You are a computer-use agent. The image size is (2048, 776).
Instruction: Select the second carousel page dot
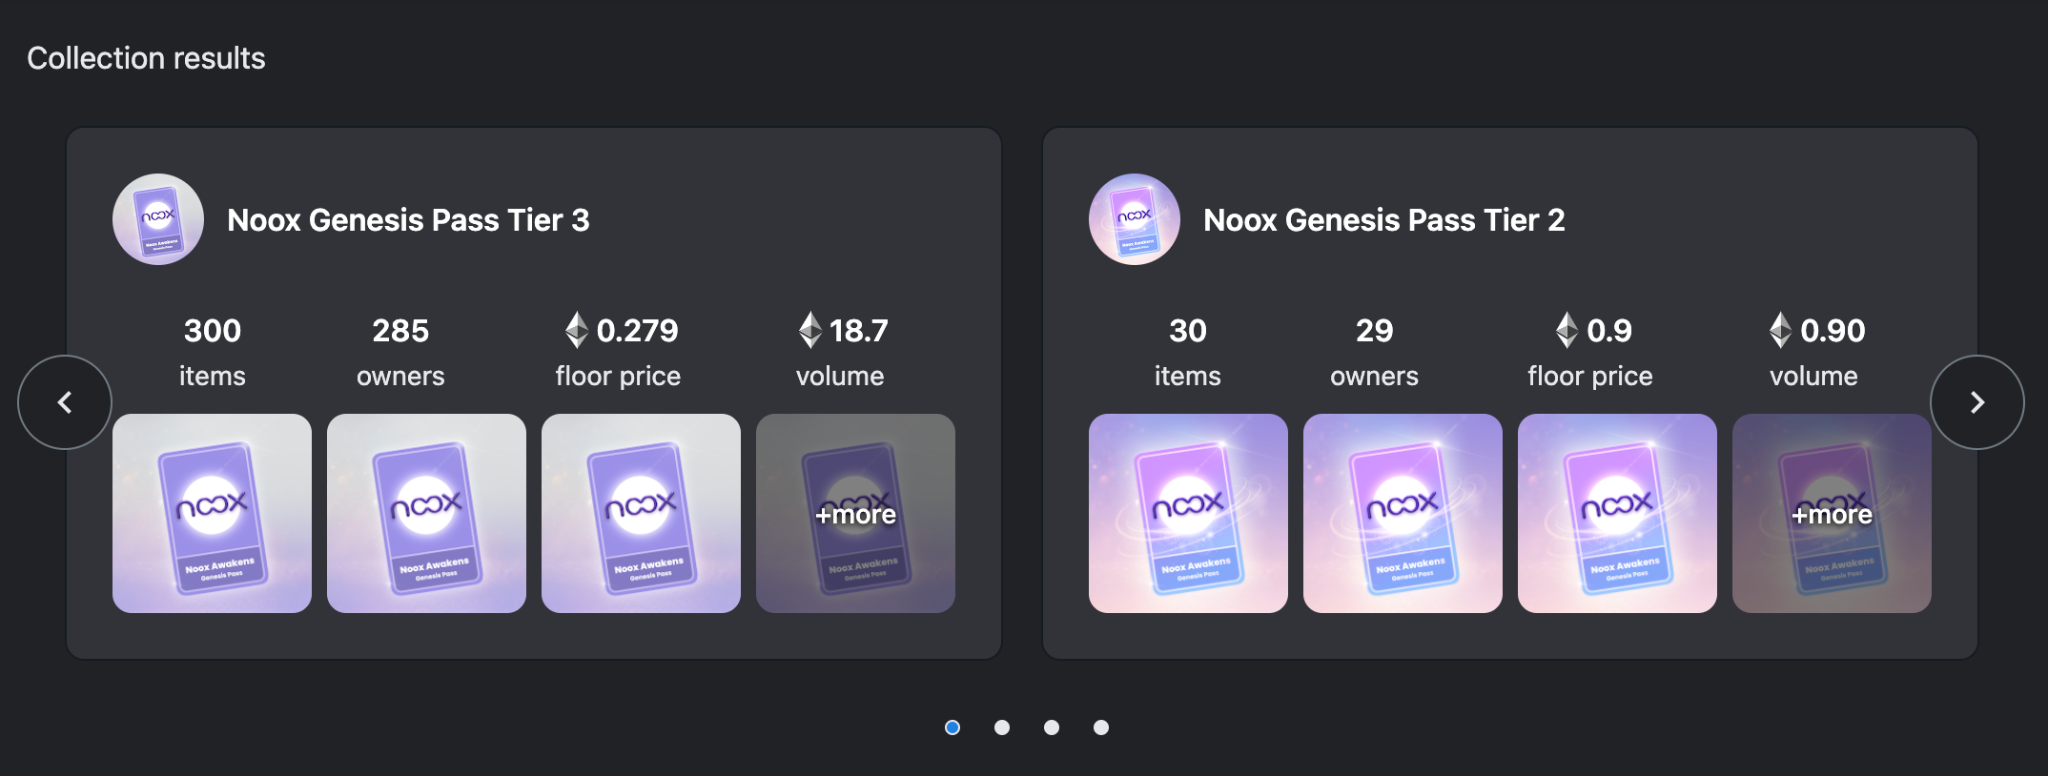pos(1002,727)
